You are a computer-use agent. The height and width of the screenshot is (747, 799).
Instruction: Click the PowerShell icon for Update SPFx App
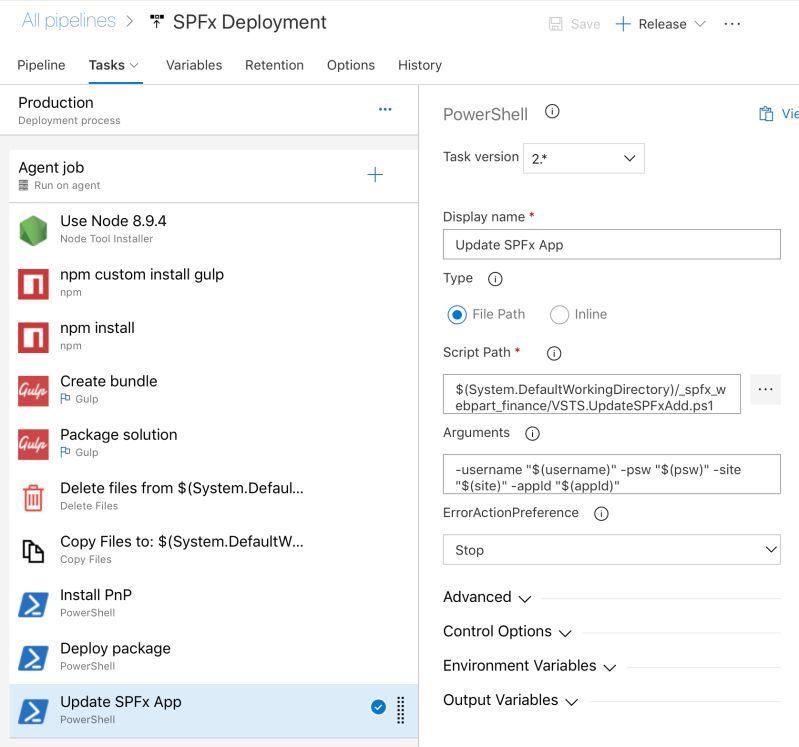(x=33, y=711)
